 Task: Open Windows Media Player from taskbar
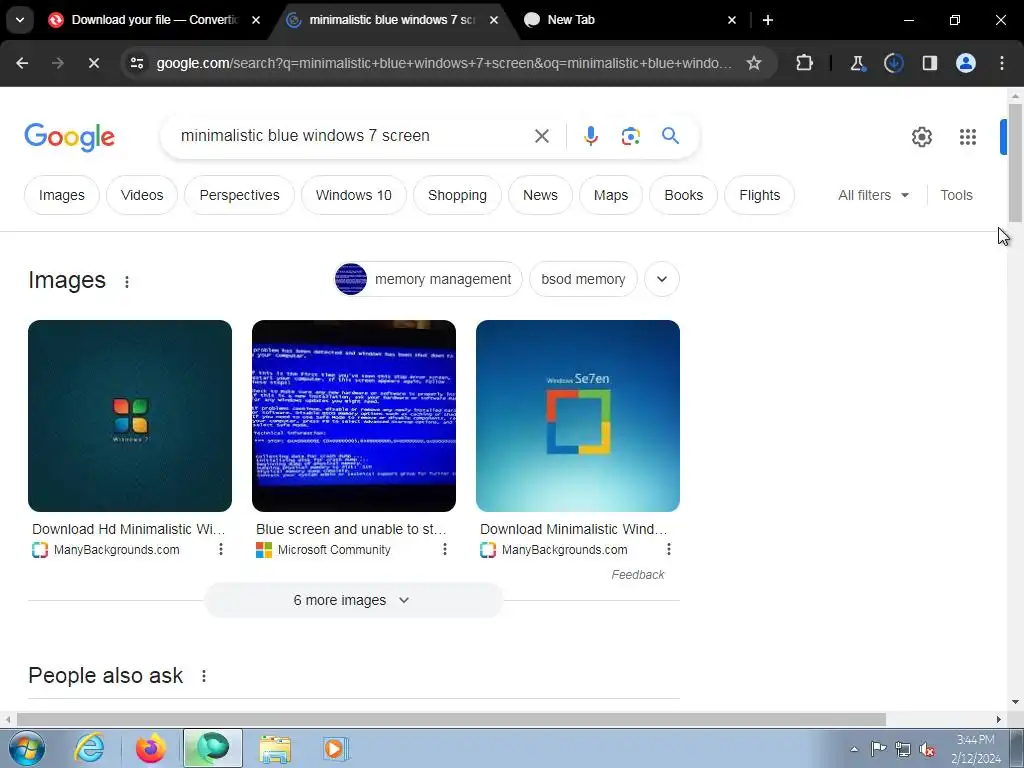coord(336,748)
